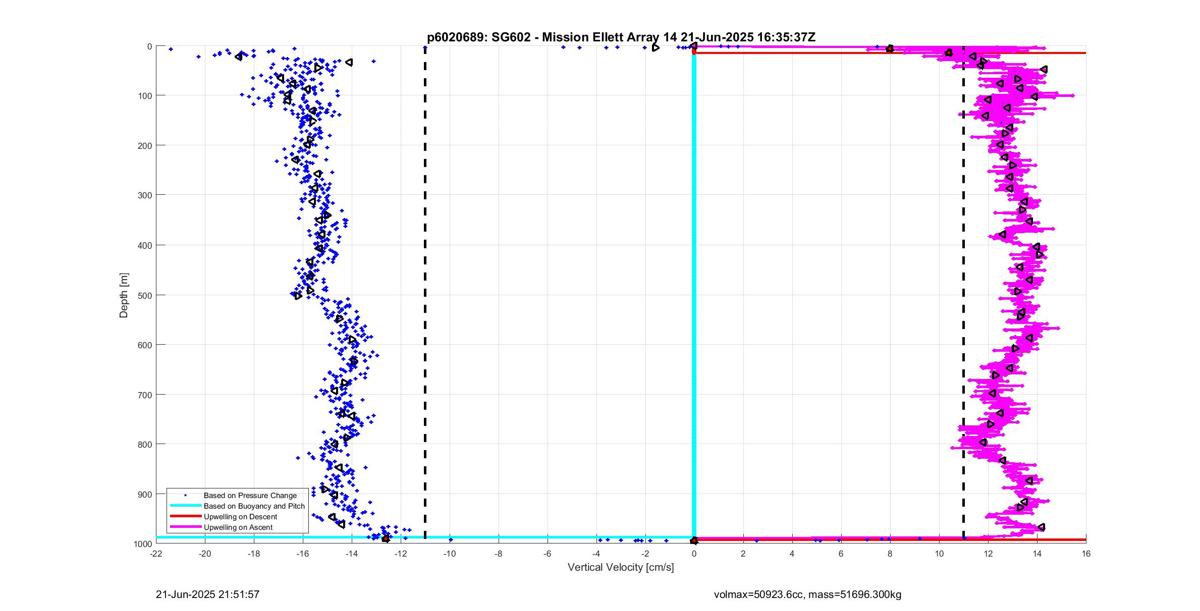Click the x-axis tick label '-2'
Screen dimensions: 1200x611
click(x=645, y=553)
